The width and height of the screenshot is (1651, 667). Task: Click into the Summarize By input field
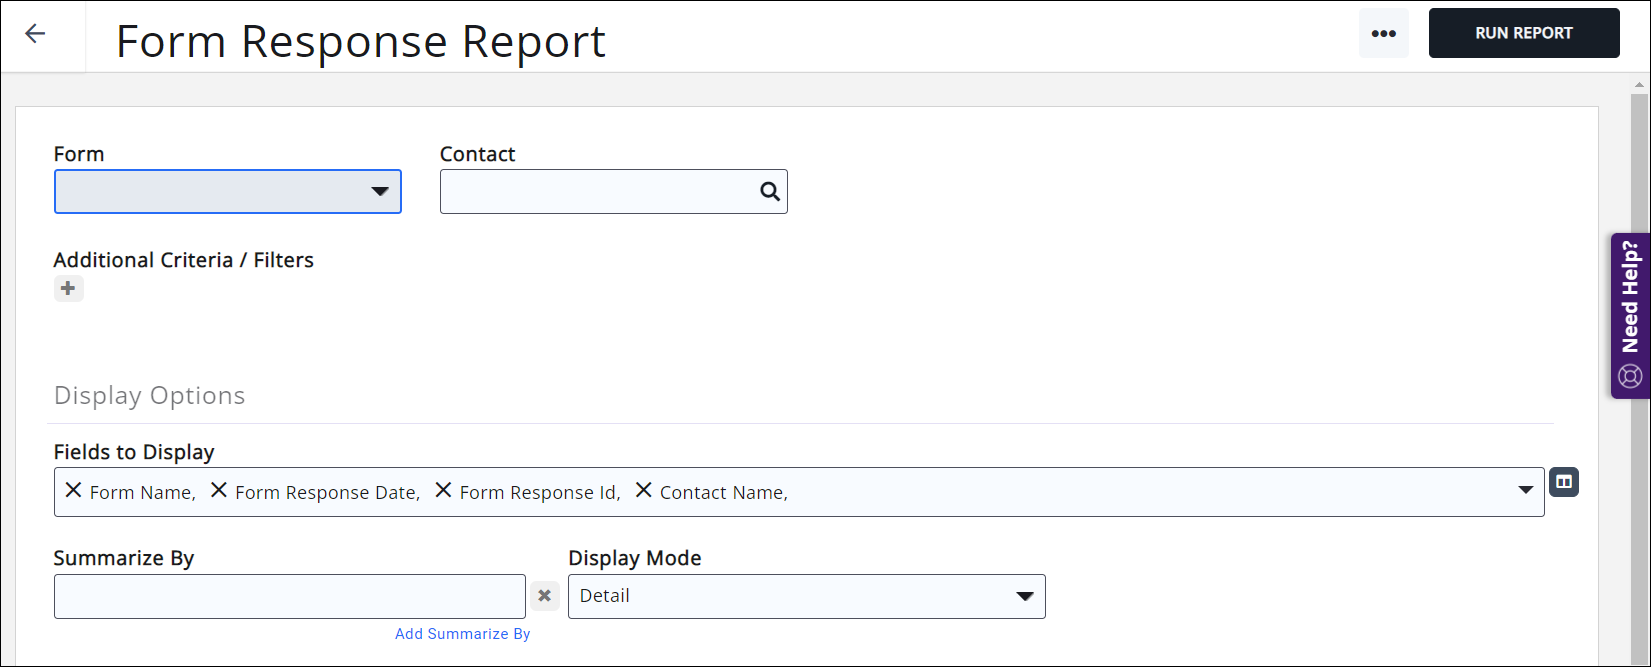pos(289,596)
